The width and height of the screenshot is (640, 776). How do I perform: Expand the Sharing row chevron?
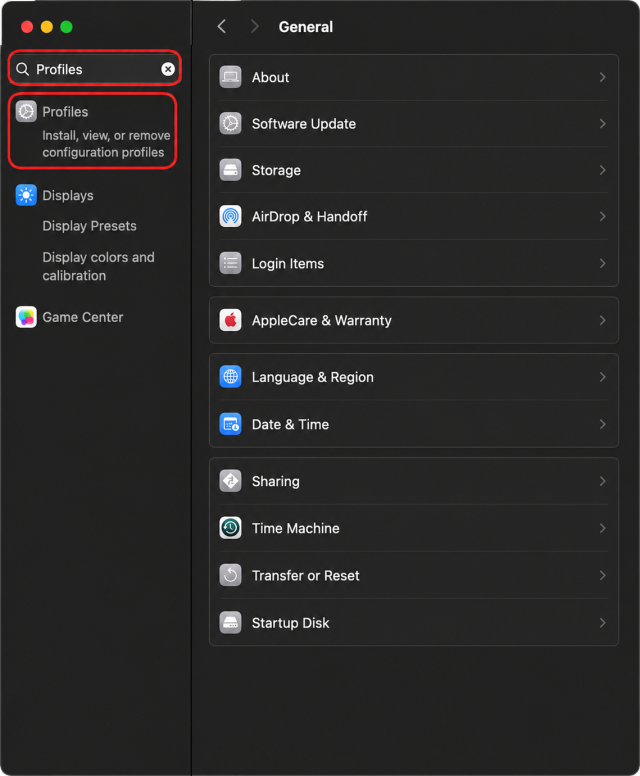602,481
